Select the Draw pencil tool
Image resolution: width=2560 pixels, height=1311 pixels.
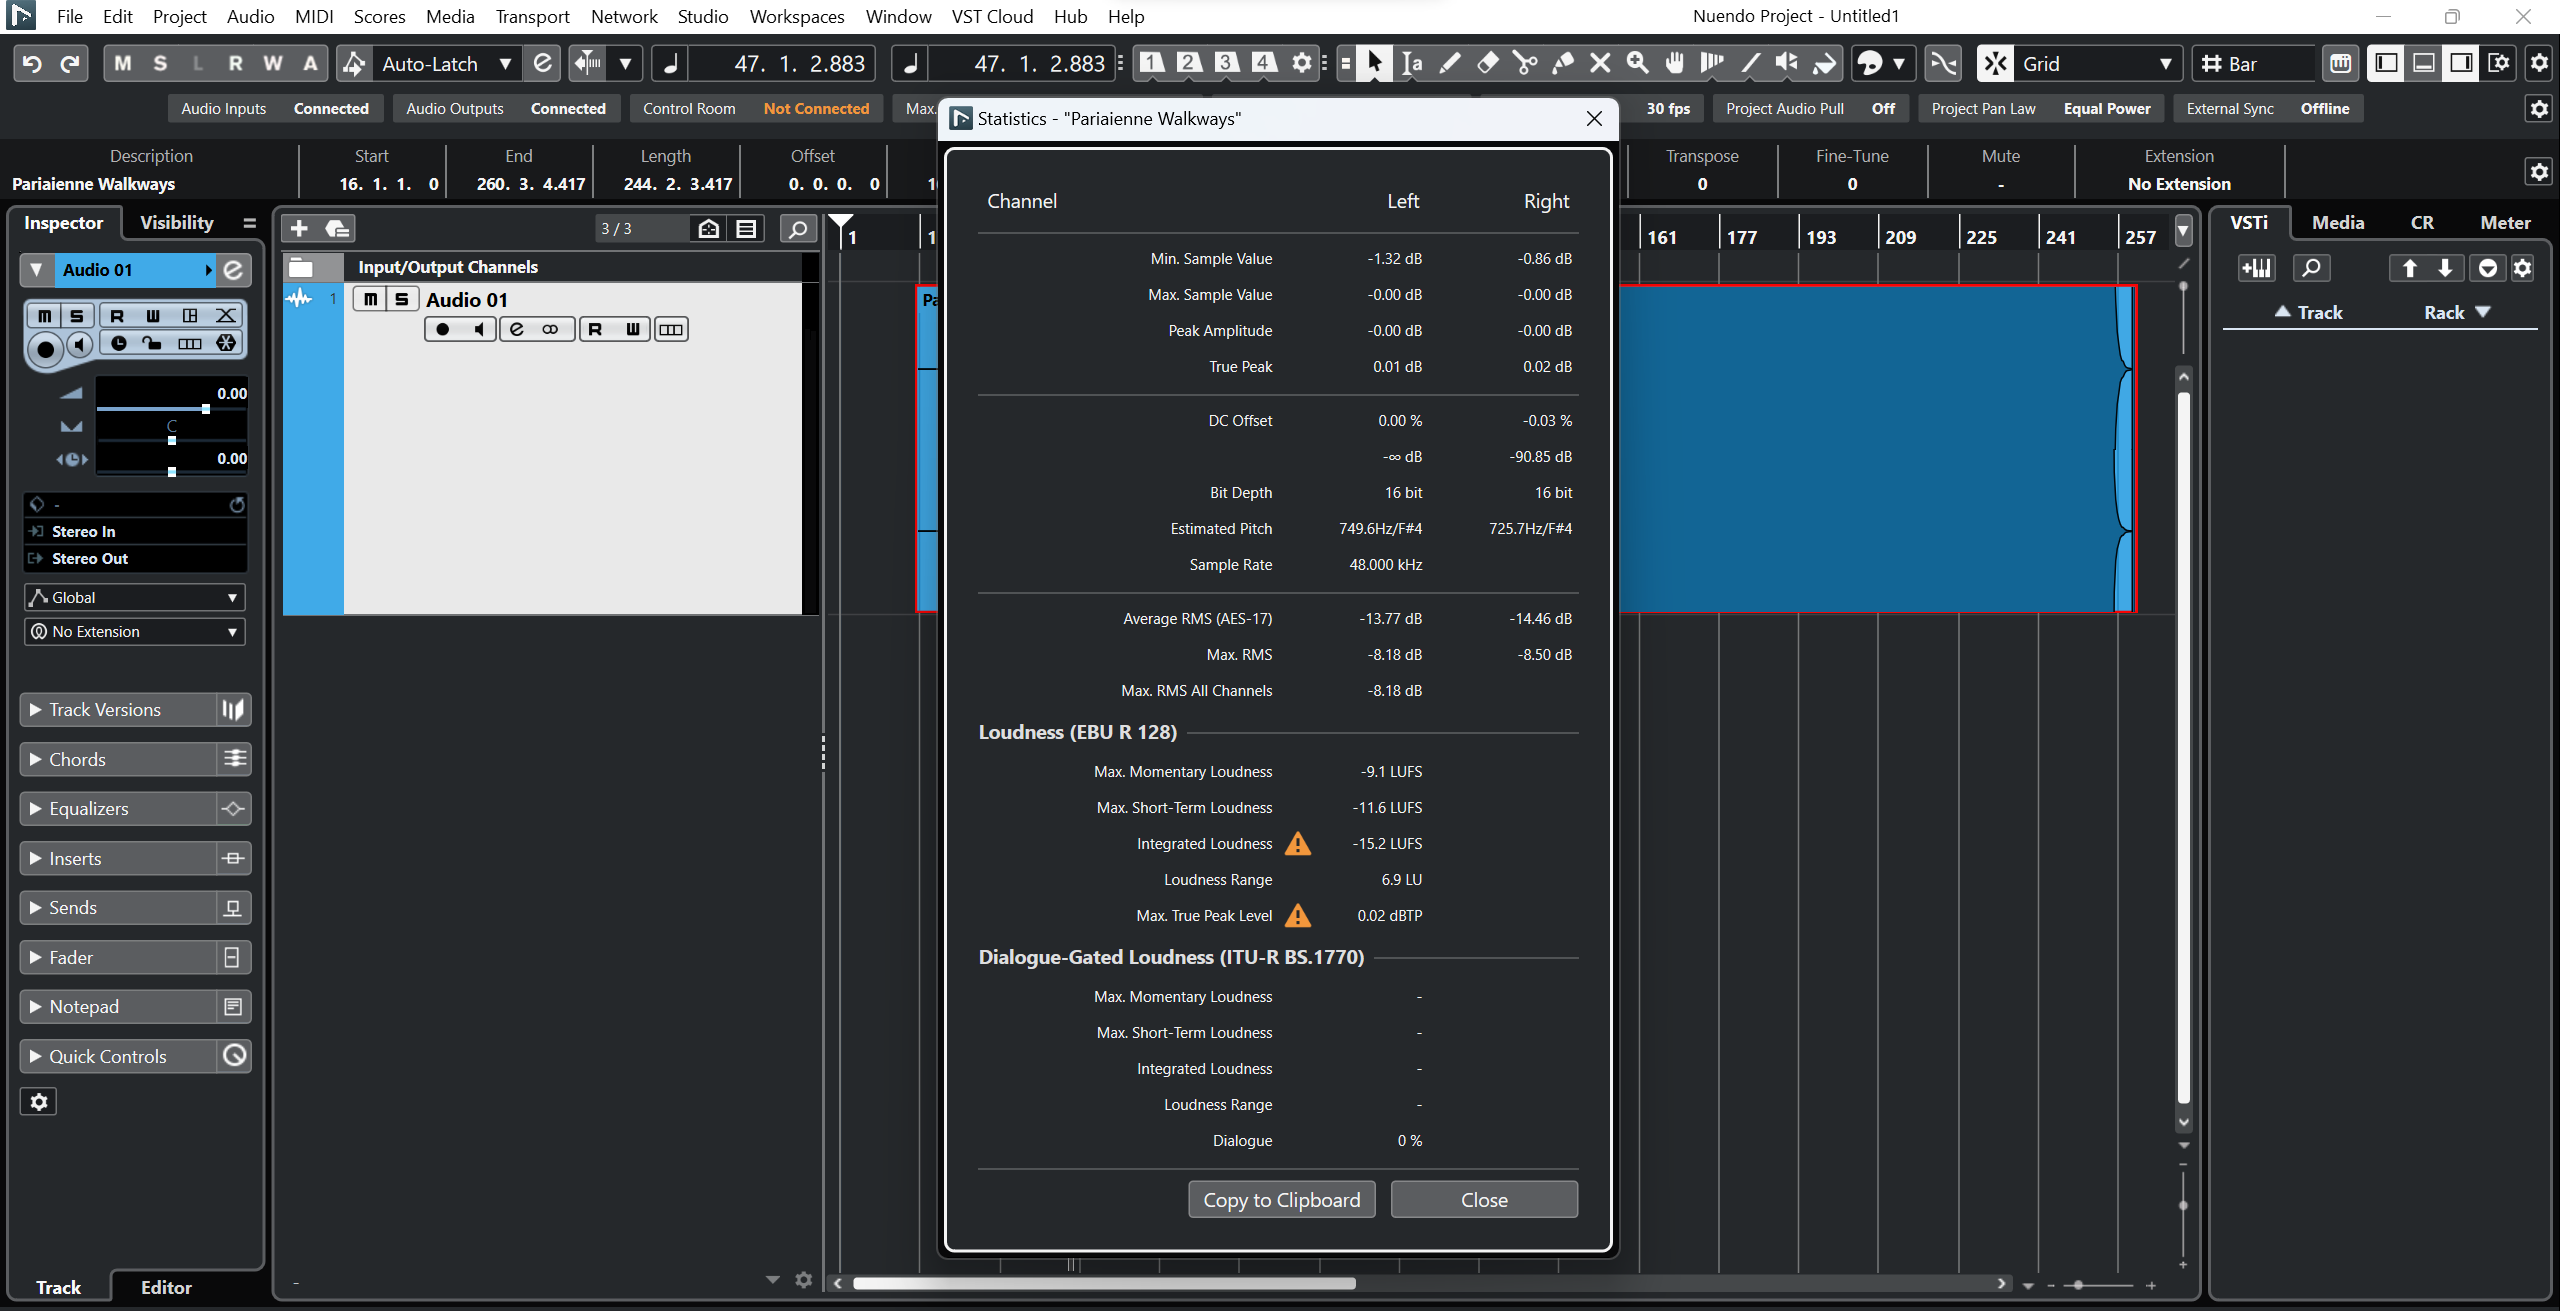[x=1449, y=64]
